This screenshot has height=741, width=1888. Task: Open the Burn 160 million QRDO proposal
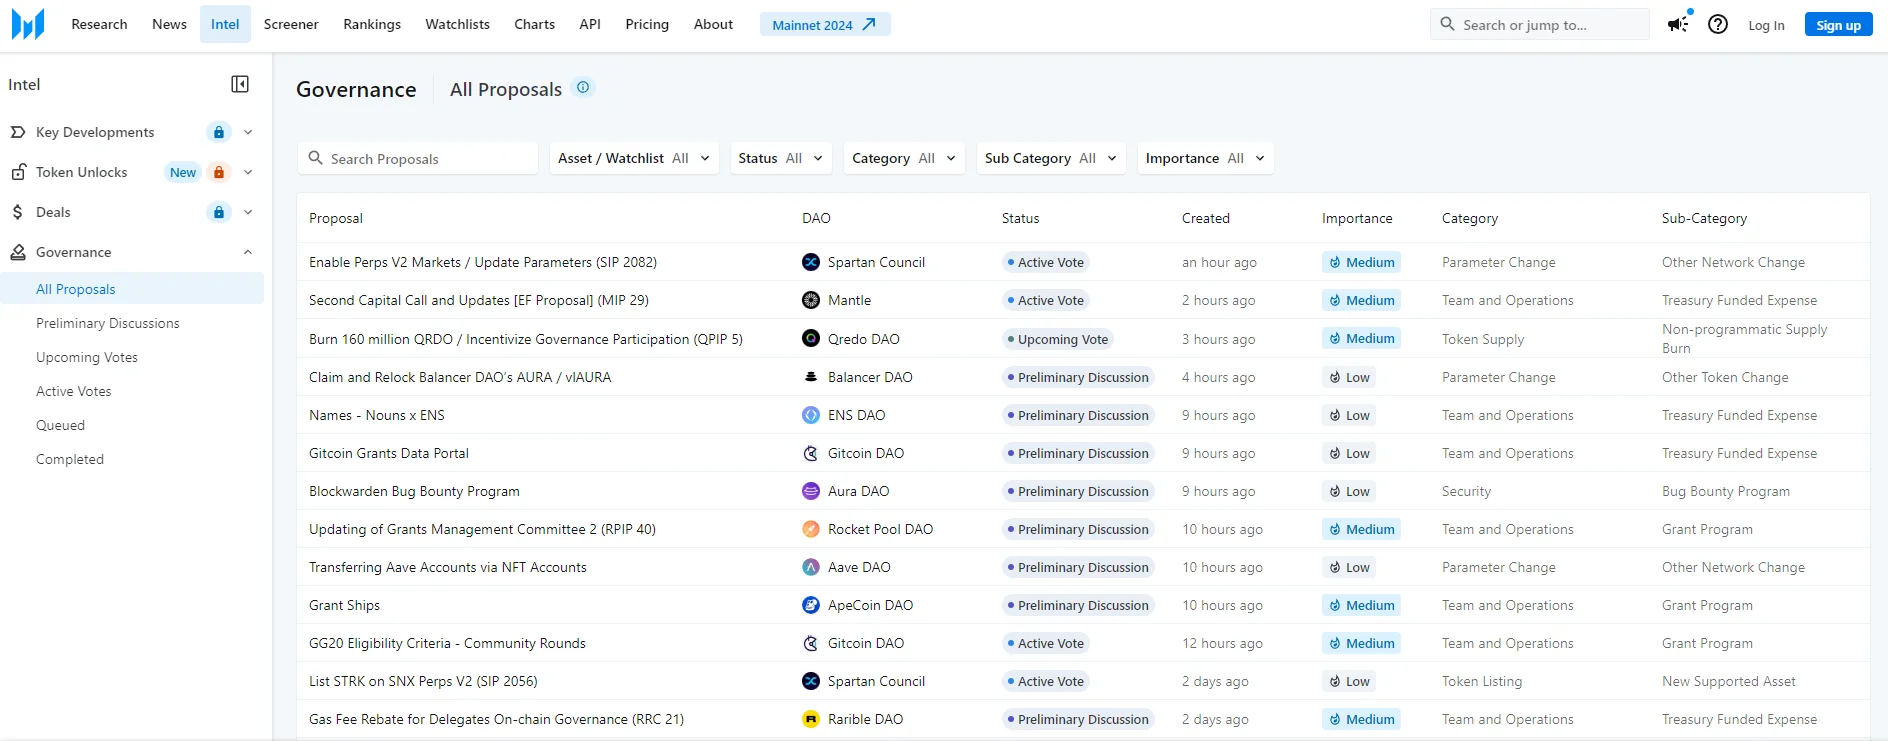point(526,339)
